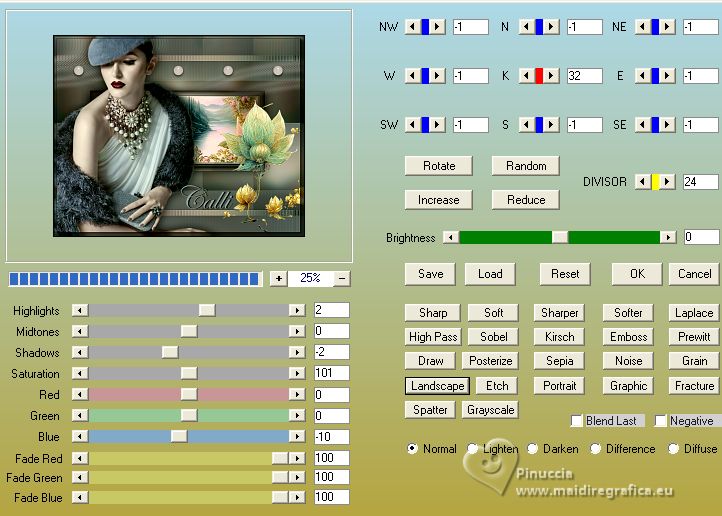Apply the Sharp preset
722x516 pixels.
(433, 313)
